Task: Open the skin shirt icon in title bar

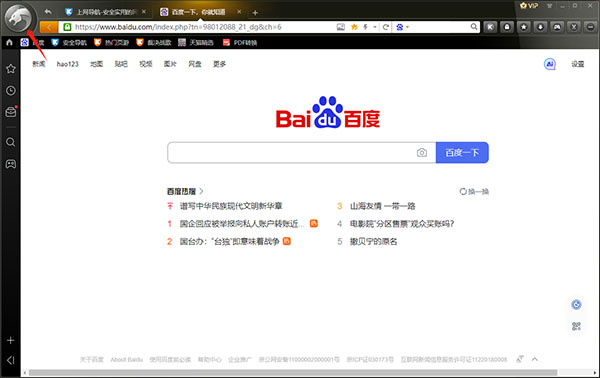Action: tap(550, 5)
